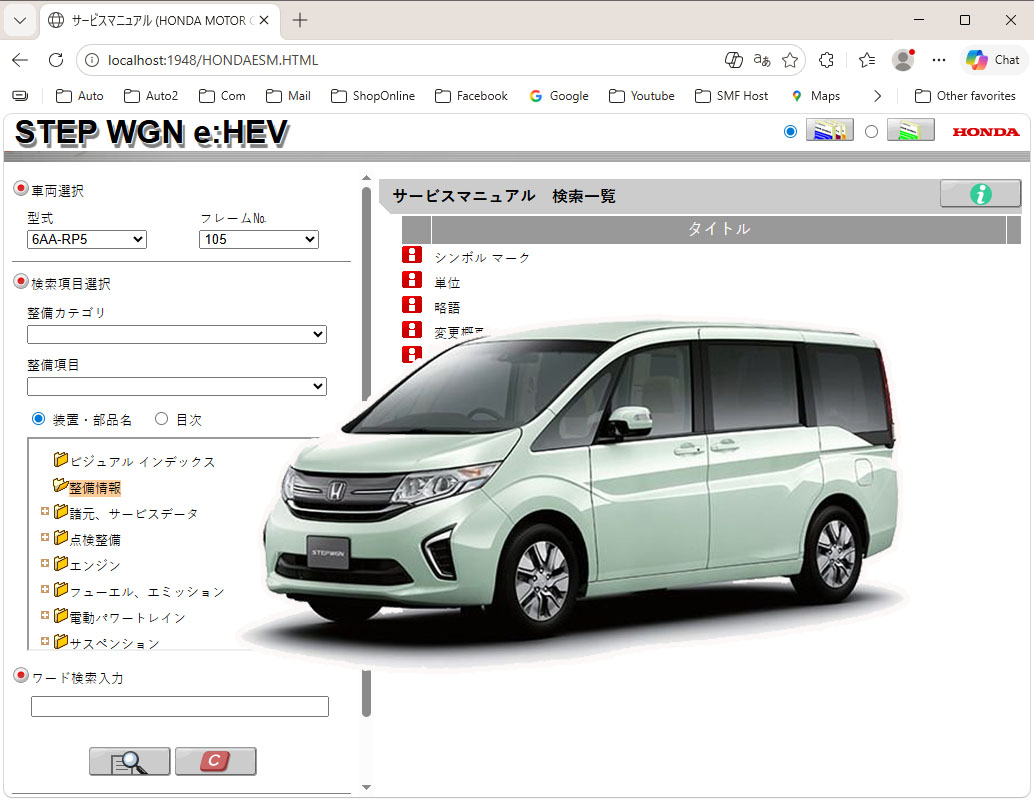The height and width of the screenshot is (801, 1034).
Task: View site information icon in address bar
Action: (x=92, y=60)
